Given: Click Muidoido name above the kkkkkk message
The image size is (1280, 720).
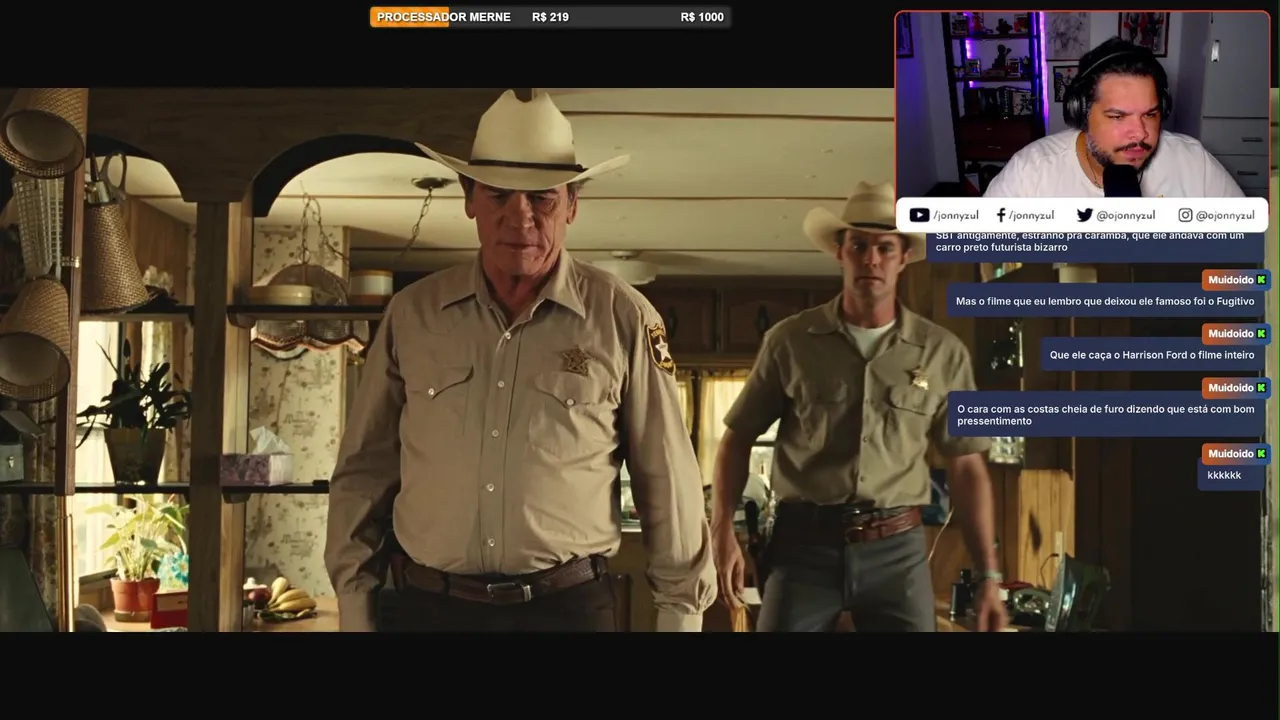Looking at the screenshot, I should (x=1230, y=454).
